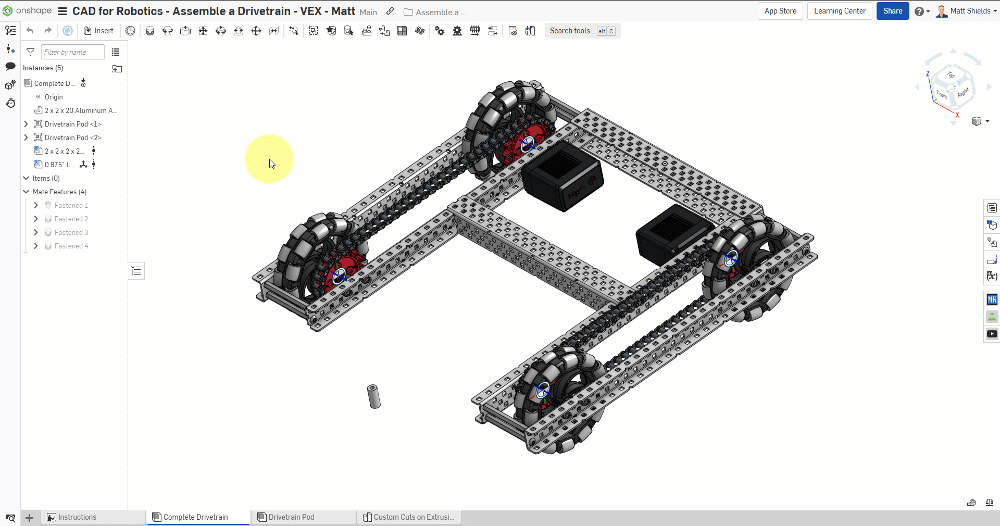Type in the Filter by name box
The width and height of the screenshot is (1000, 526).
tap(72, 52)
